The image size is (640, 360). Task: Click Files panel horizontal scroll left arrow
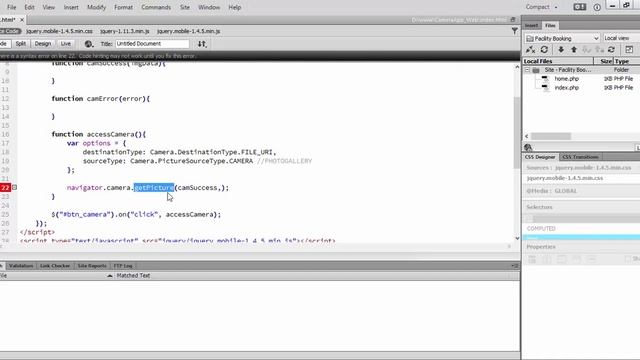(527, 136)
